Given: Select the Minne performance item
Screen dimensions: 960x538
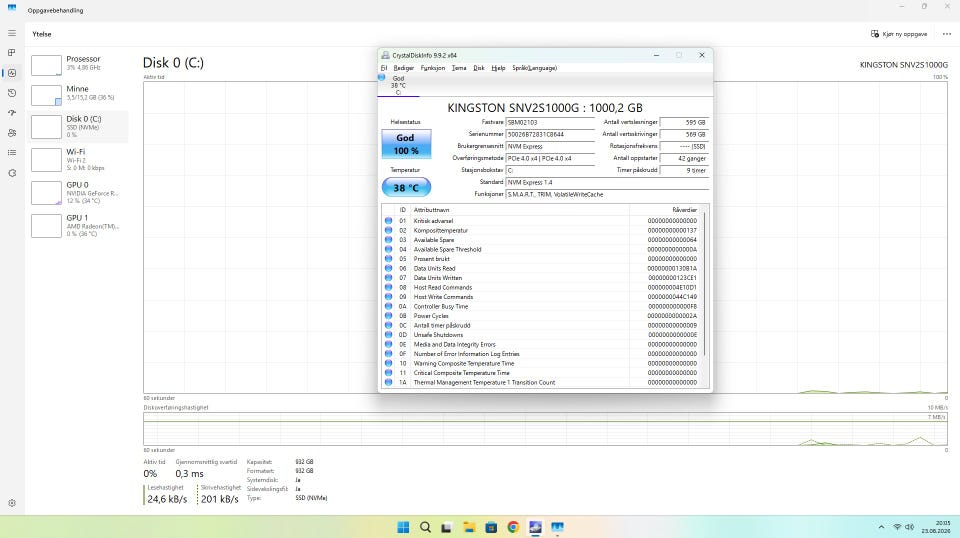Looking at the screenshot, I should coord(78,94).
